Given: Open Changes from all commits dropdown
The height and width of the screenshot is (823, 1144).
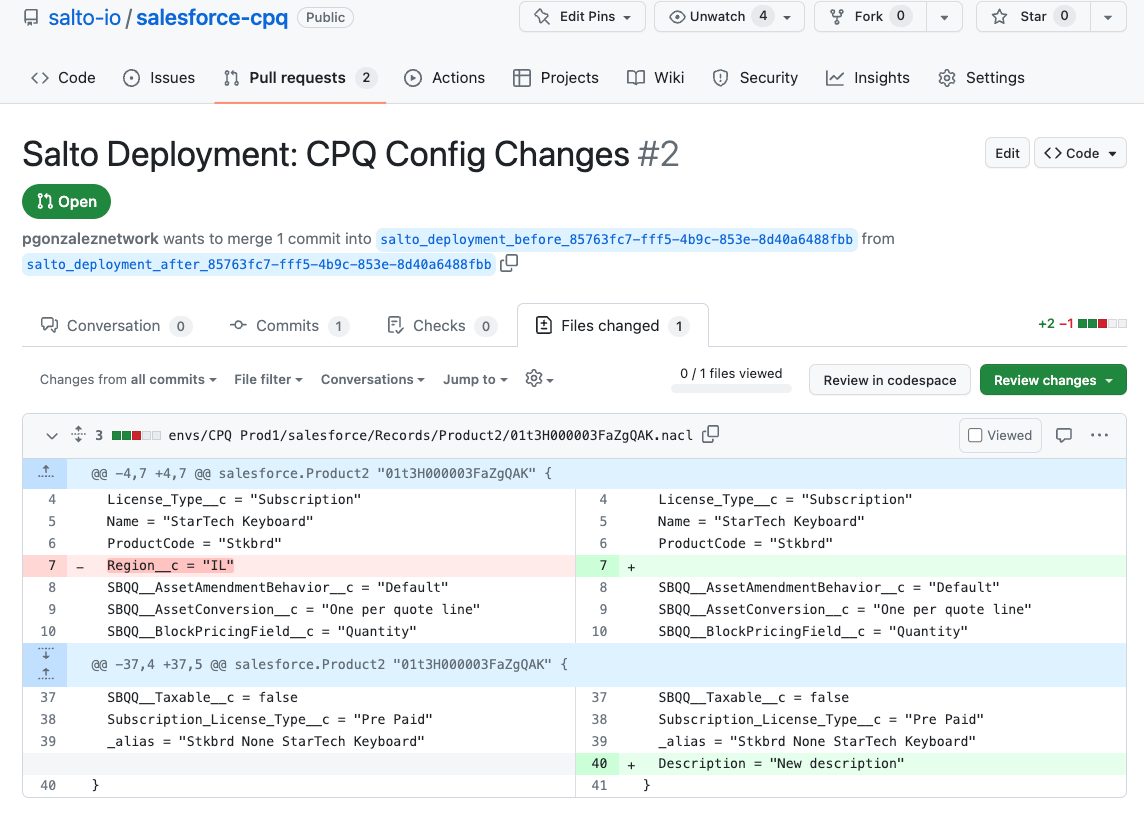Looking at the screenshot, I should pyautogui.click(x=128, y=379).
